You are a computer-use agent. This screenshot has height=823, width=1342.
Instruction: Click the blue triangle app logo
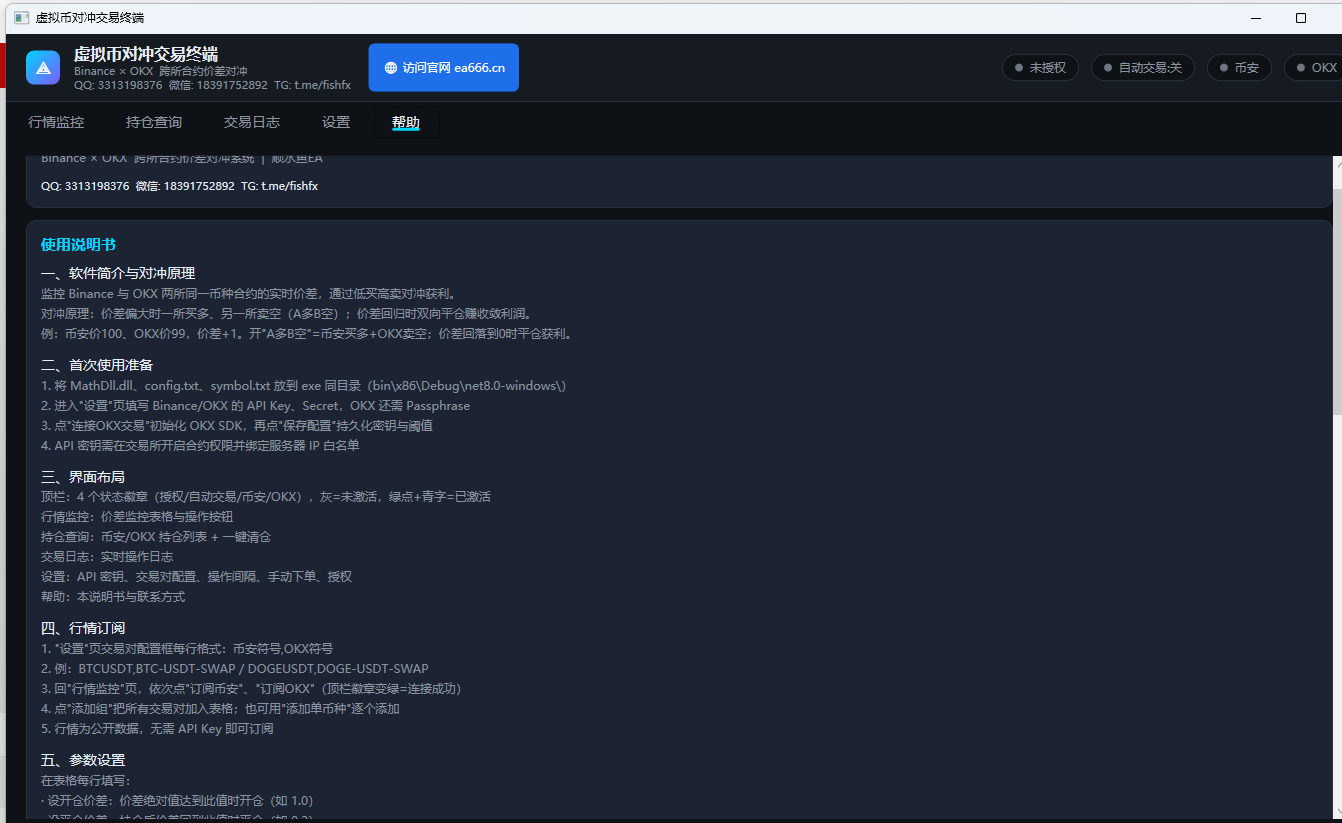pyautogui.click(x=43, y=68)
